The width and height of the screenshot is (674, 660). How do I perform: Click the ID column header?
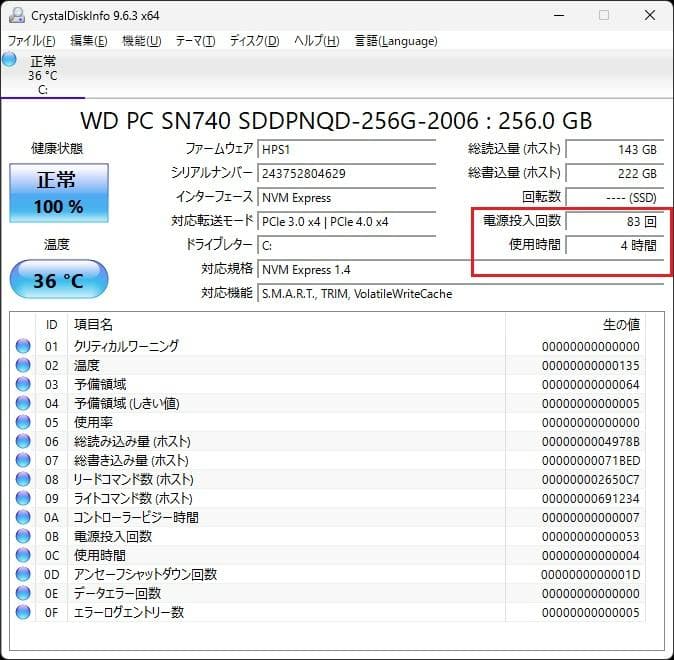(51, 325)
